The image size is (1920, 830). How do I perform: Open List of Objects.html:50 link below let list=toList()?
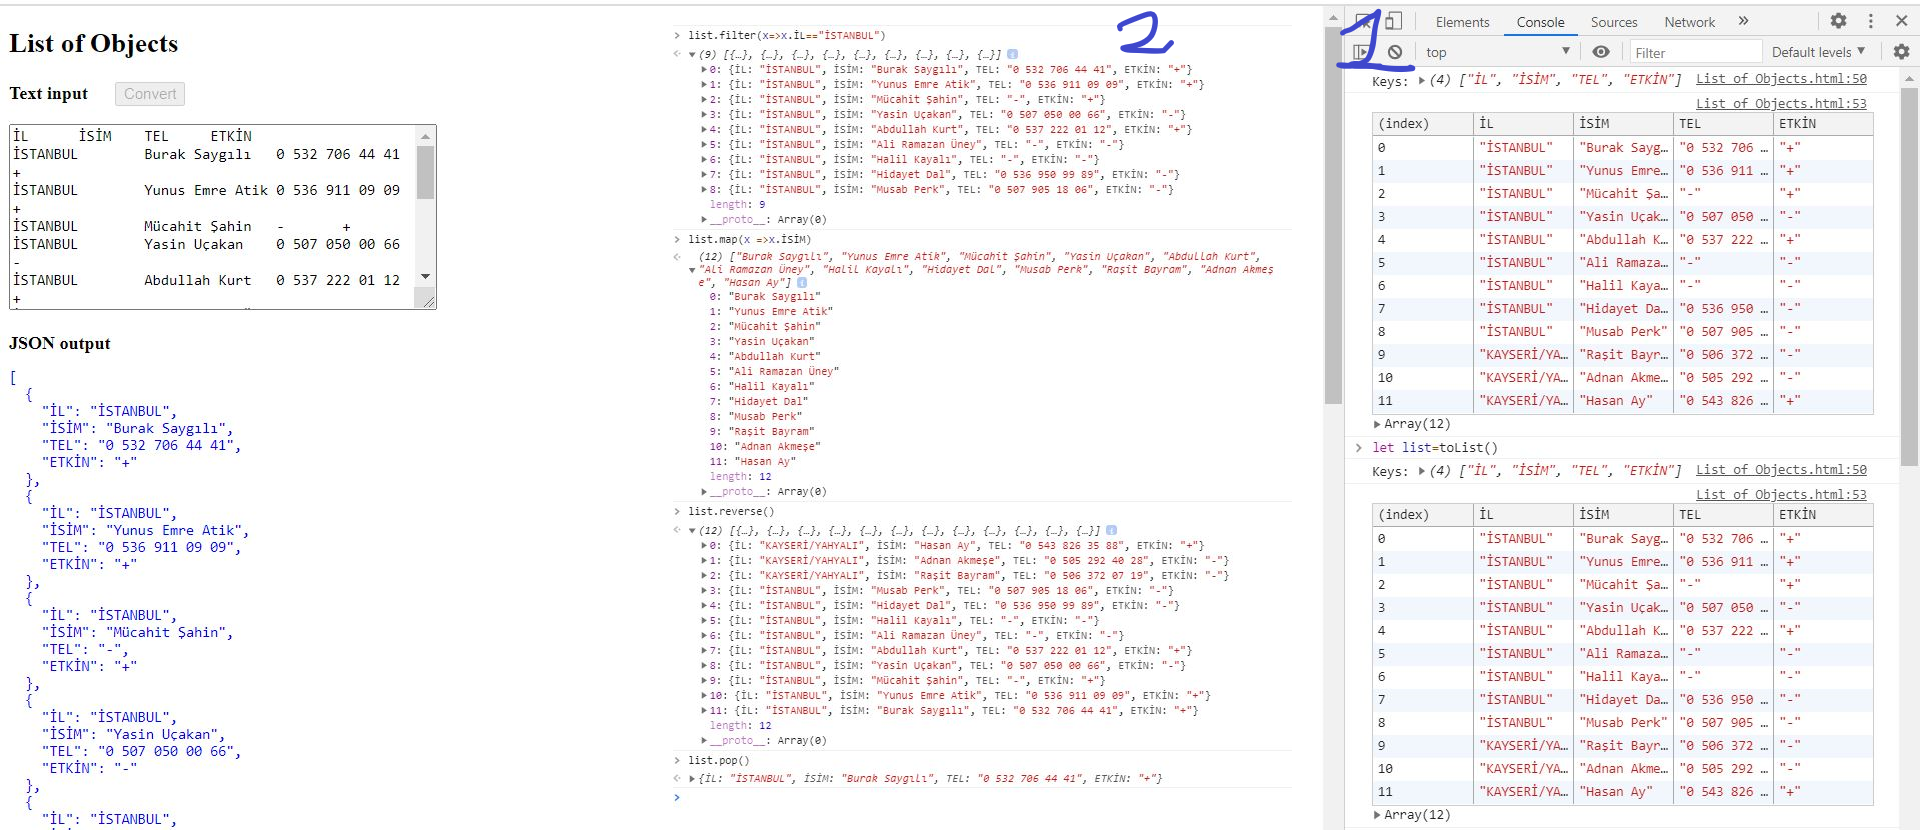(x=1781, y=470)
